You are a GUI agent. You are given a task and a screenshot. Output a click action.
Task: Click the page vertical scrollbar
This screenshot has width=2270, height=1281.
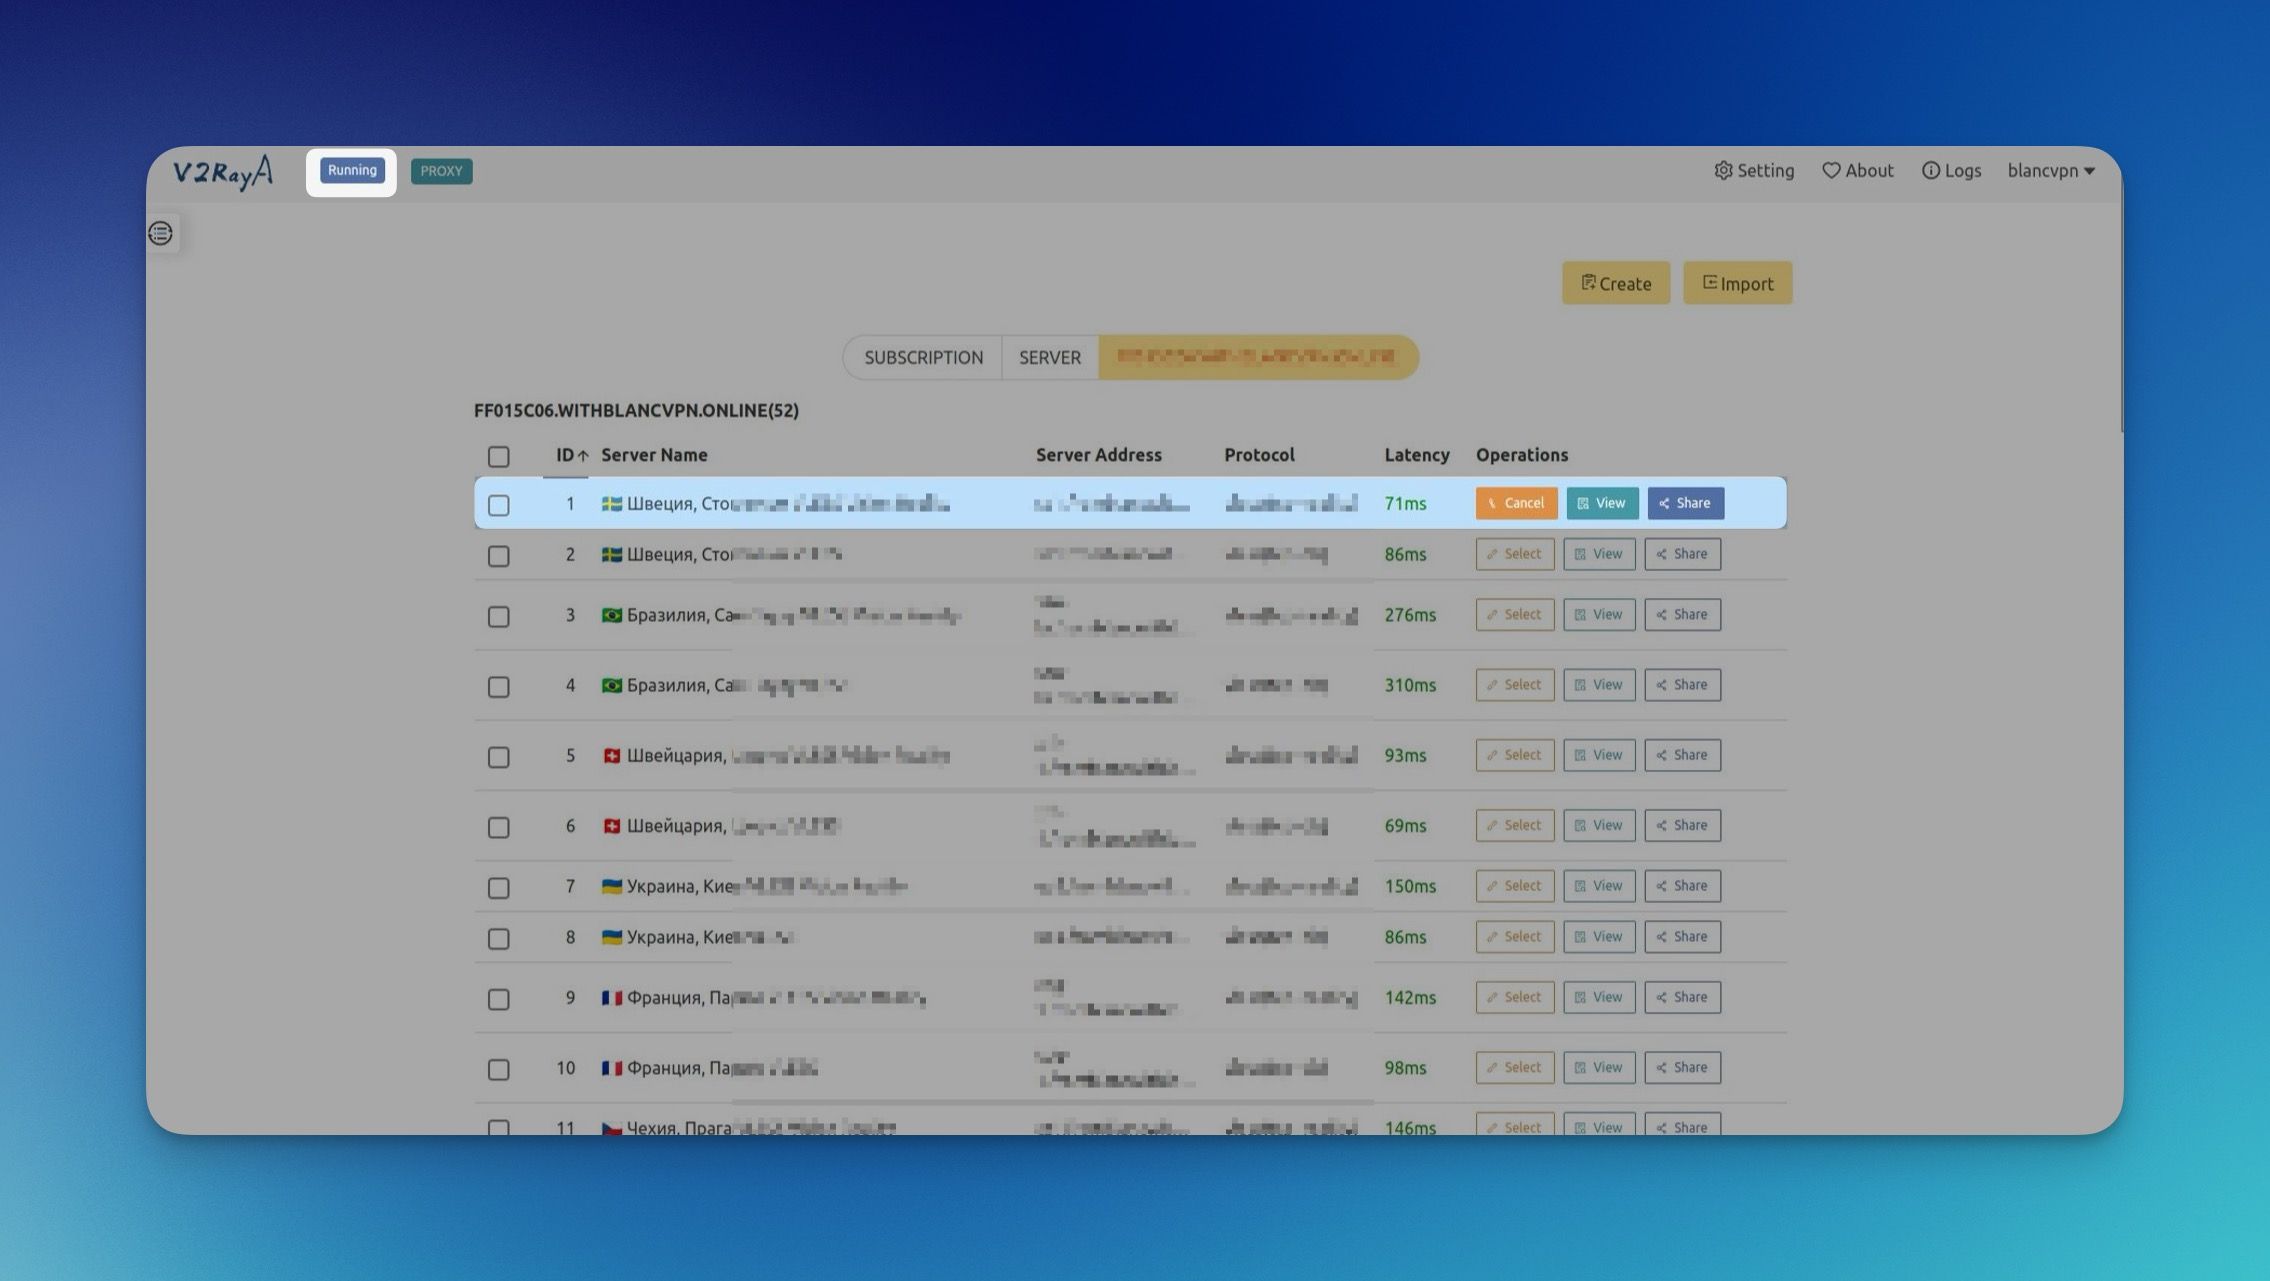coord(2120,320)
